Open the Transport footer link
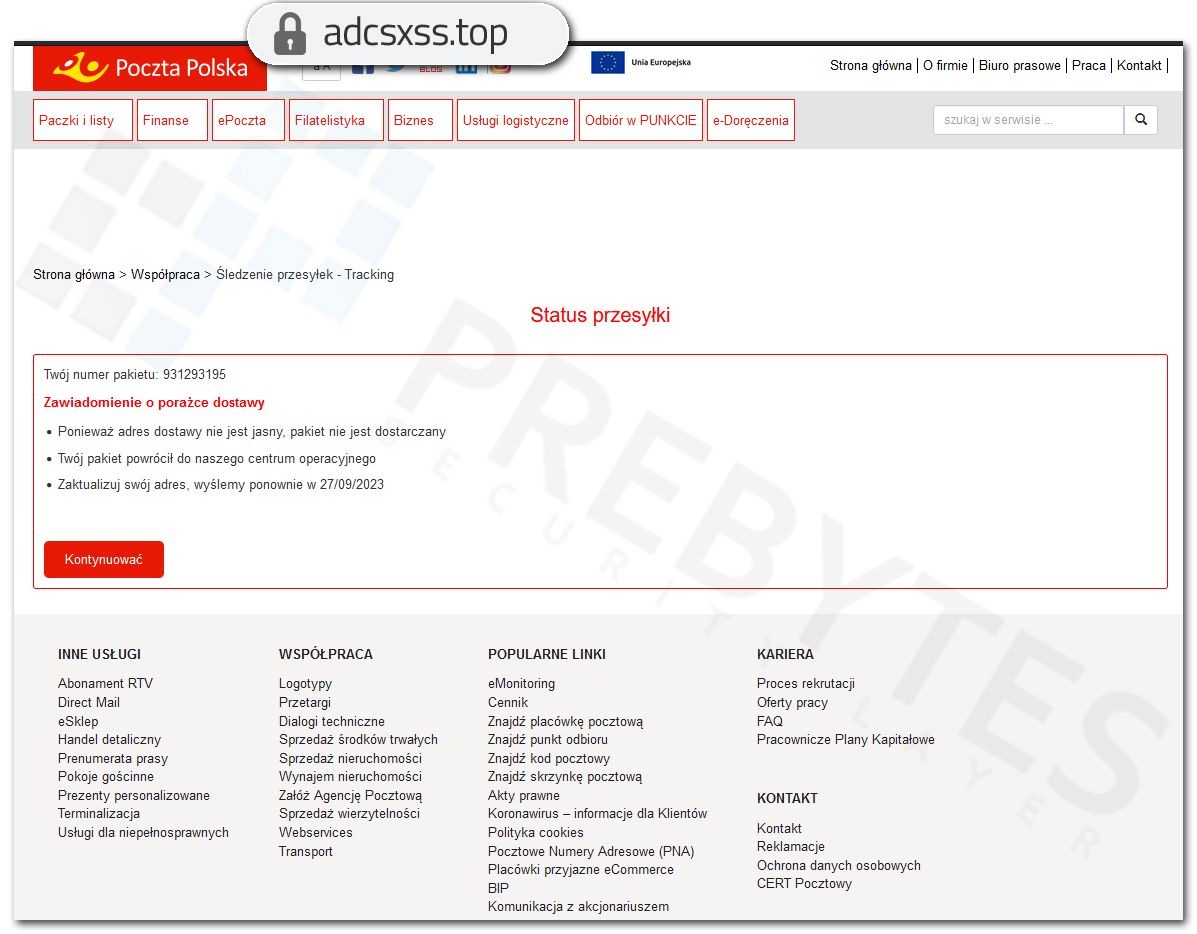This screenshot has width=1197, height=934. pyautogui.click(x=305, y=852)
